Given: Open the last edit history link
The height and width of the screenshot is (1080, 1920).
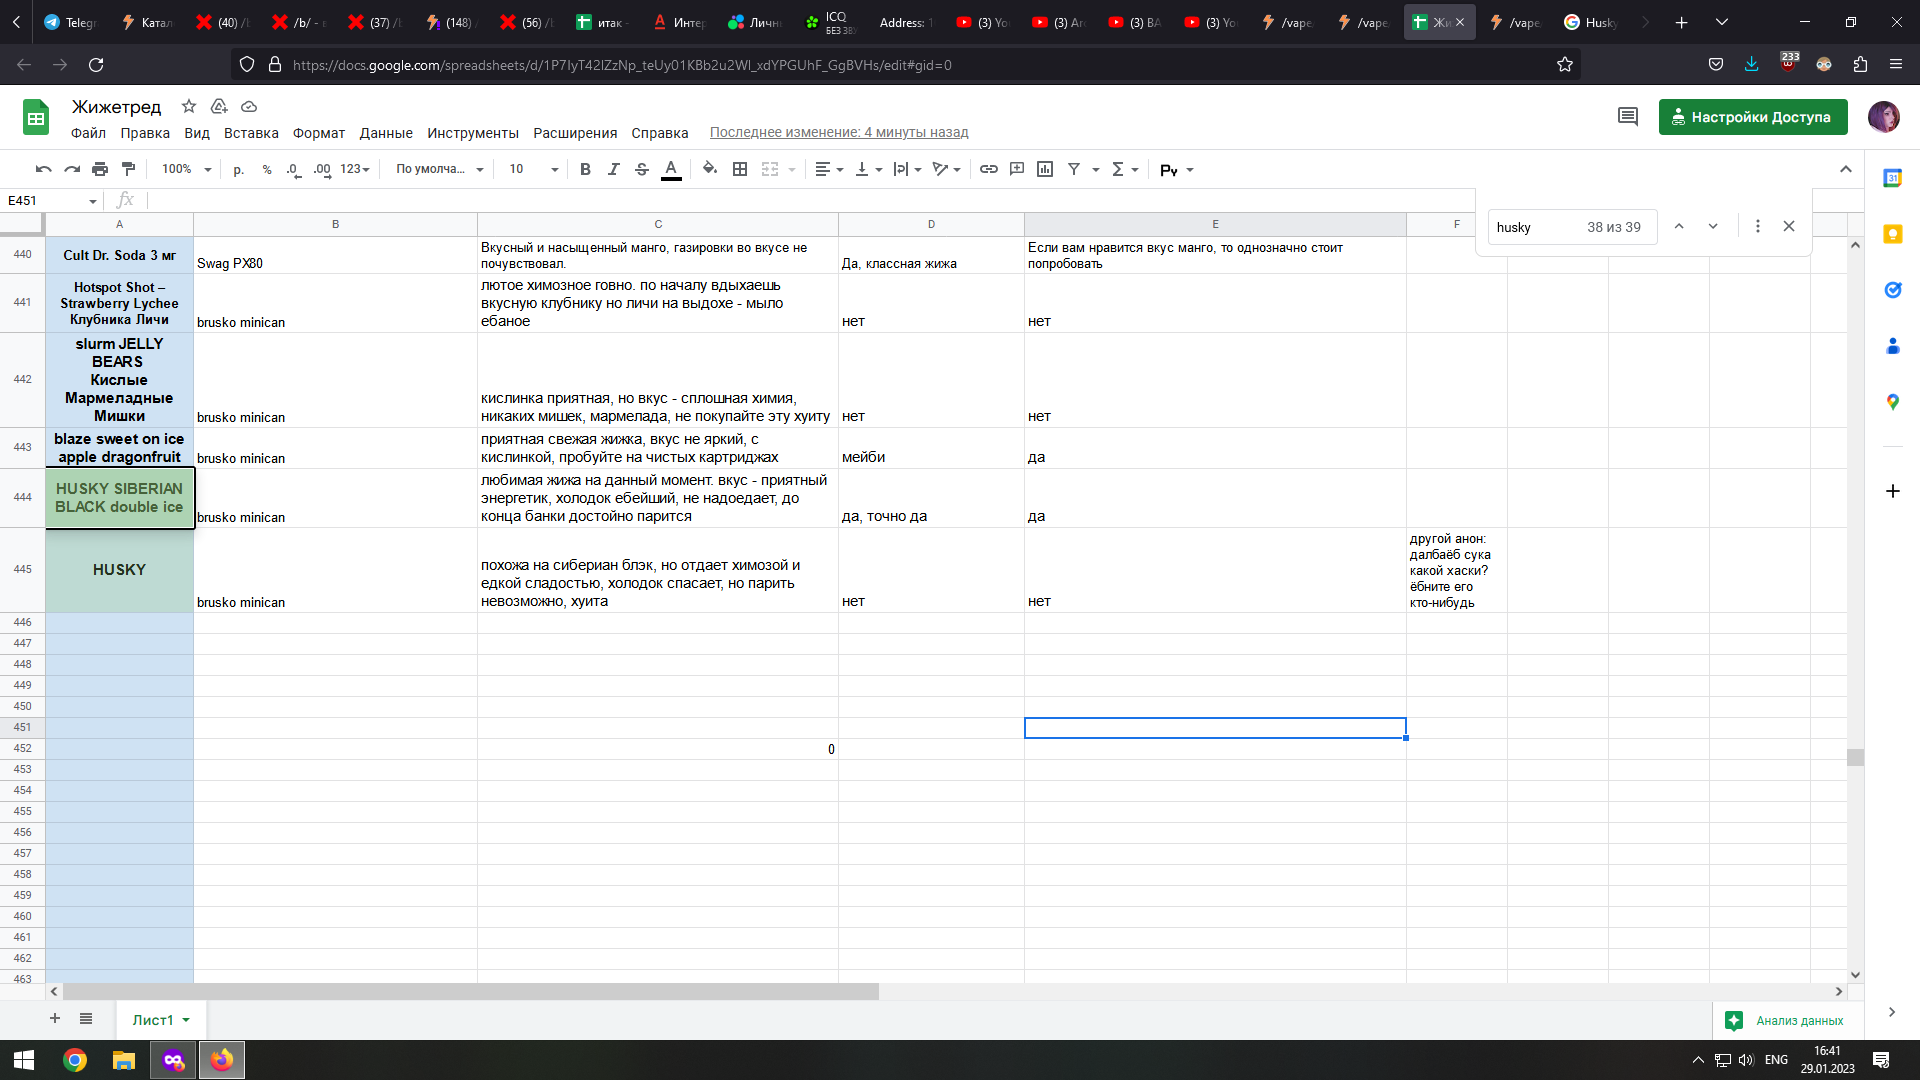Looking at the screenshot, I should pyautogui.click(x=838, y=133).
